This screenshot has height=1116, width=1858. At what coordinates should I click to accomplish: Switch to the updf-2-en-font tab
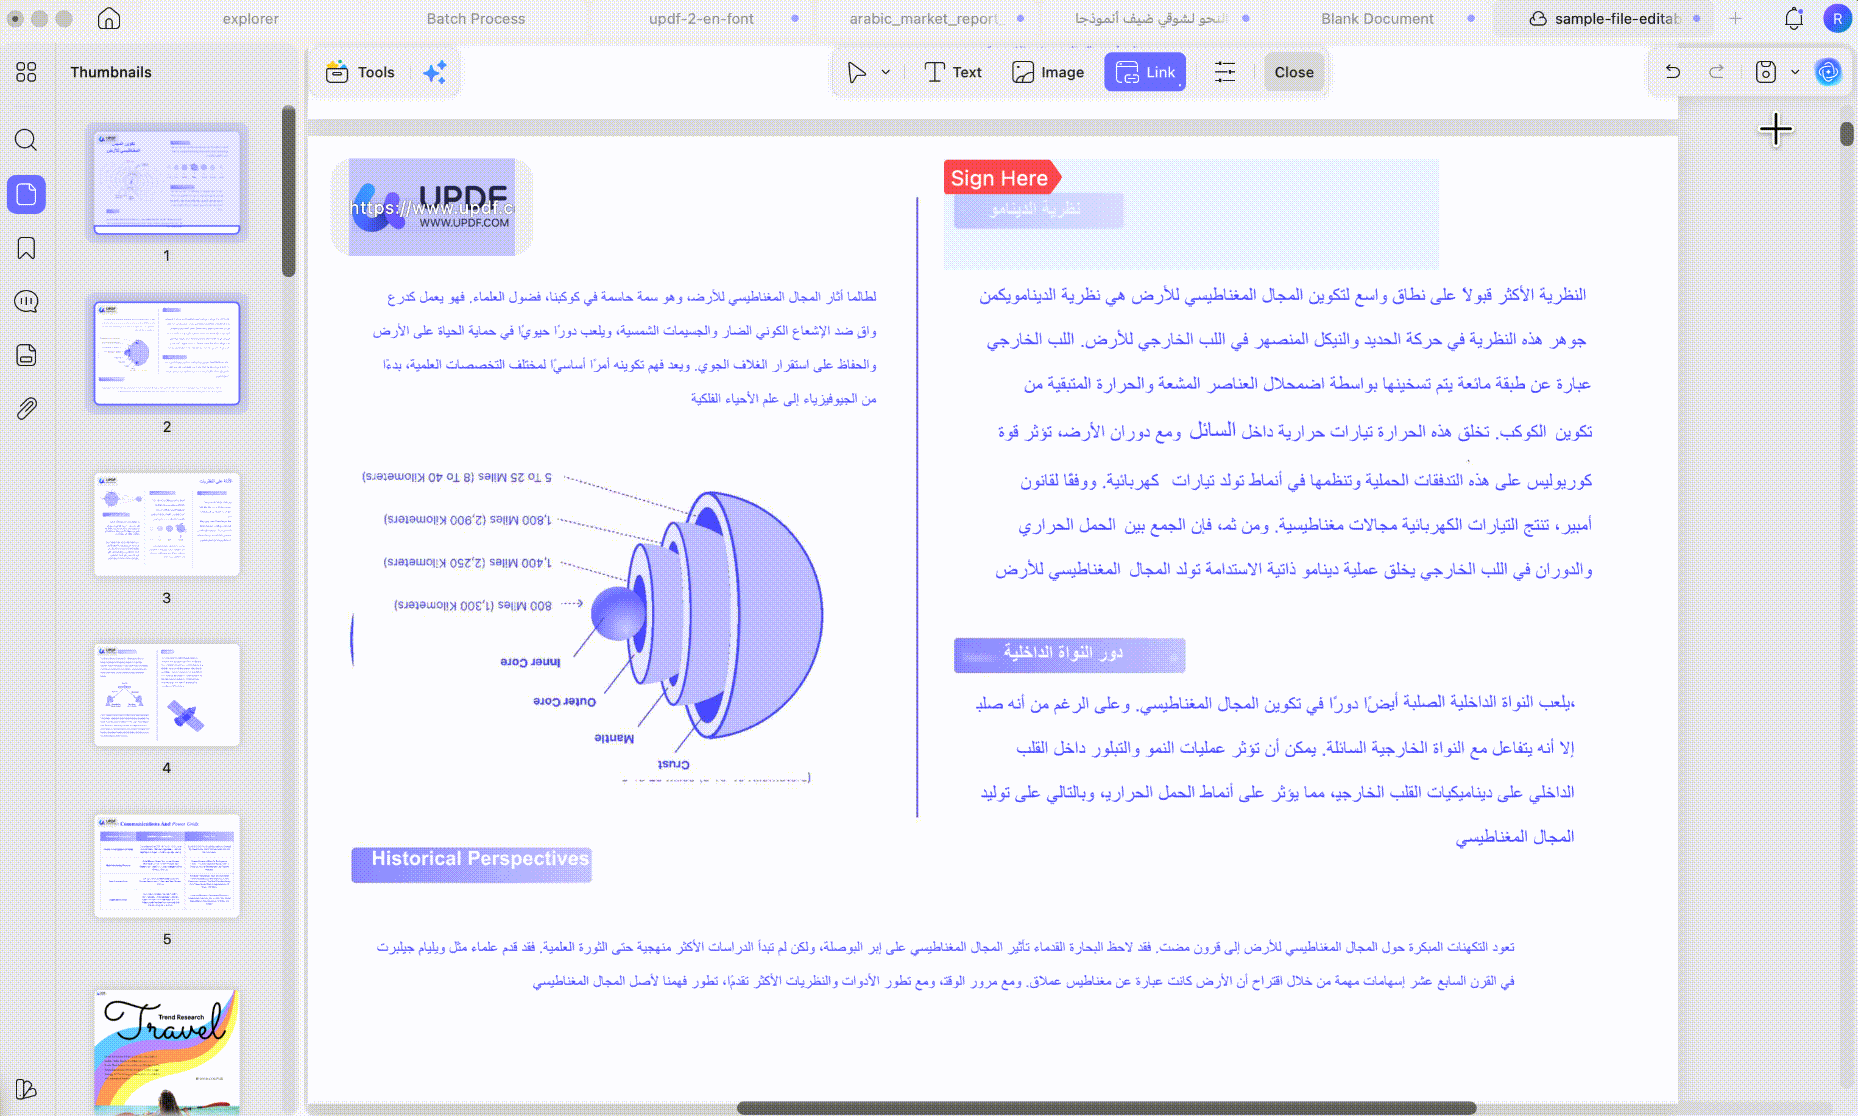[701, 18]
